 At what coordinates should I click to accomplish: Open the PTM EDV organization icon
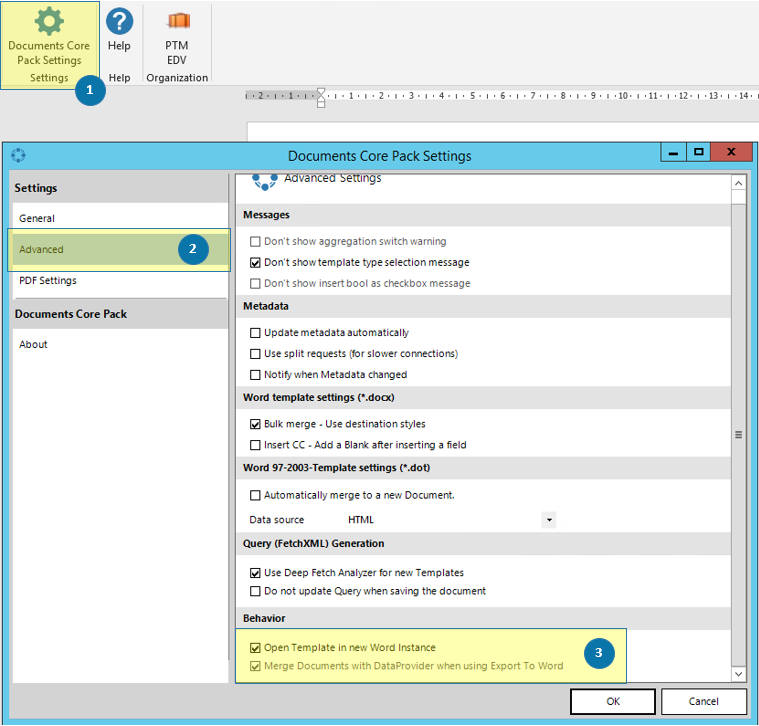[178, 20]
